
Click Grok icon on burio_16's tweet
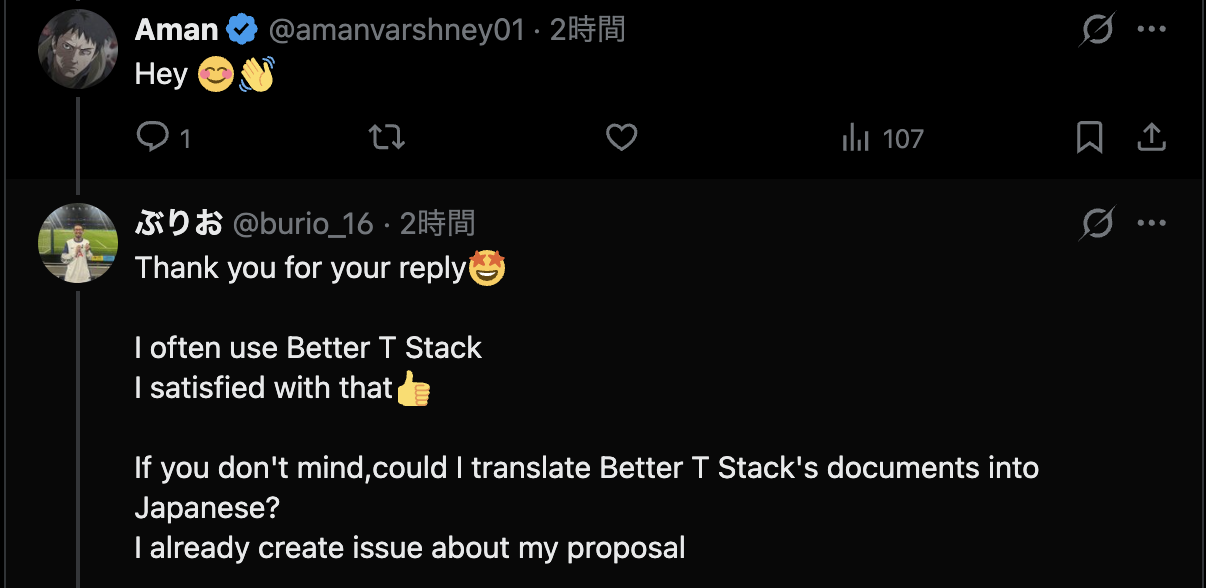(1097, 223)
